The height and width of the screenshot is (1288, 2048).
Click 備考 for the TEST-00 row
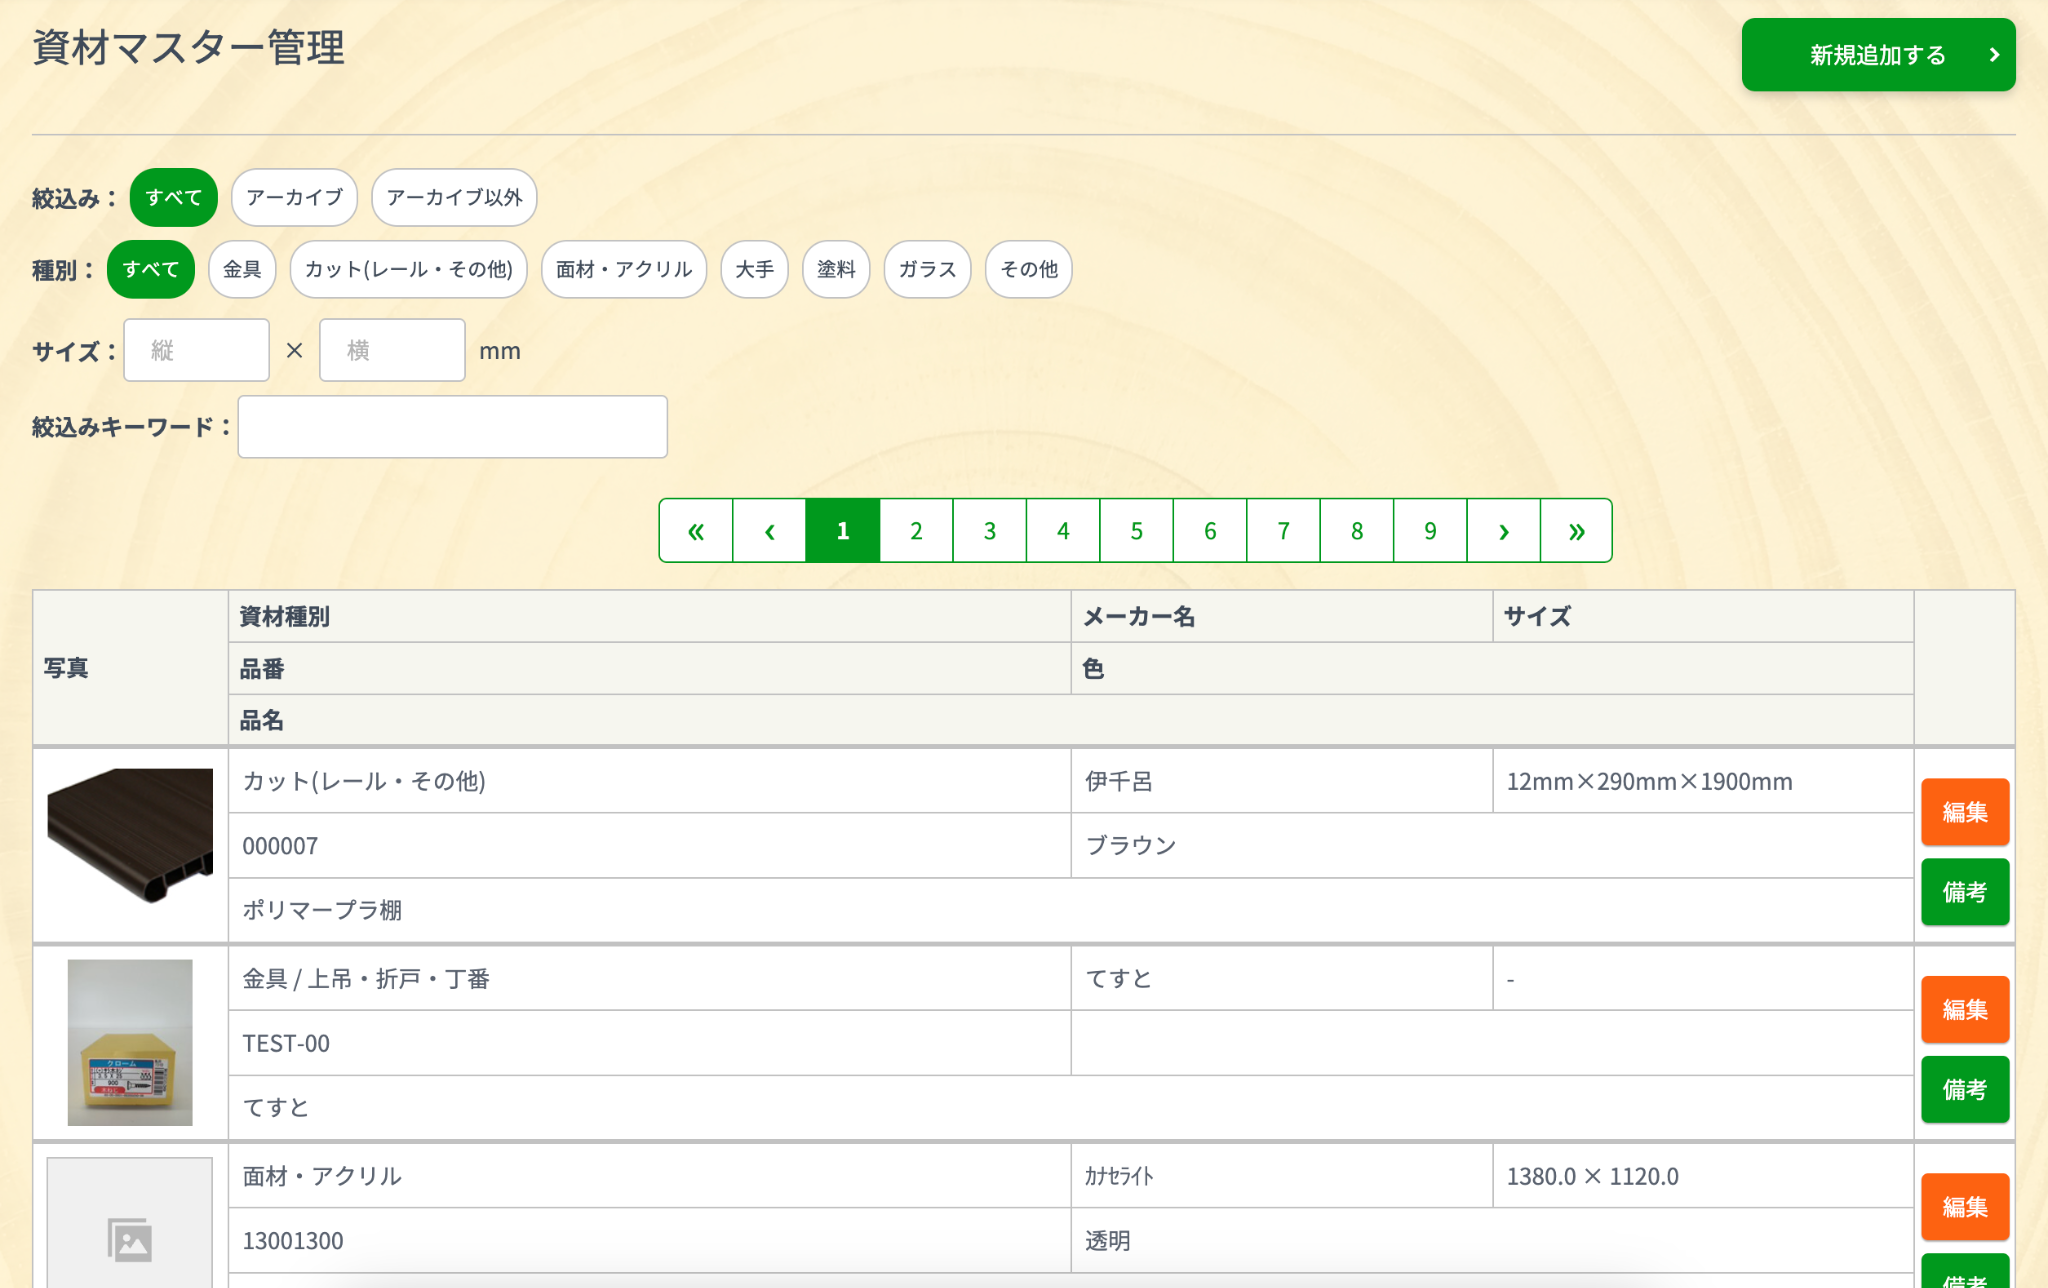[x=1965, y=1090]
